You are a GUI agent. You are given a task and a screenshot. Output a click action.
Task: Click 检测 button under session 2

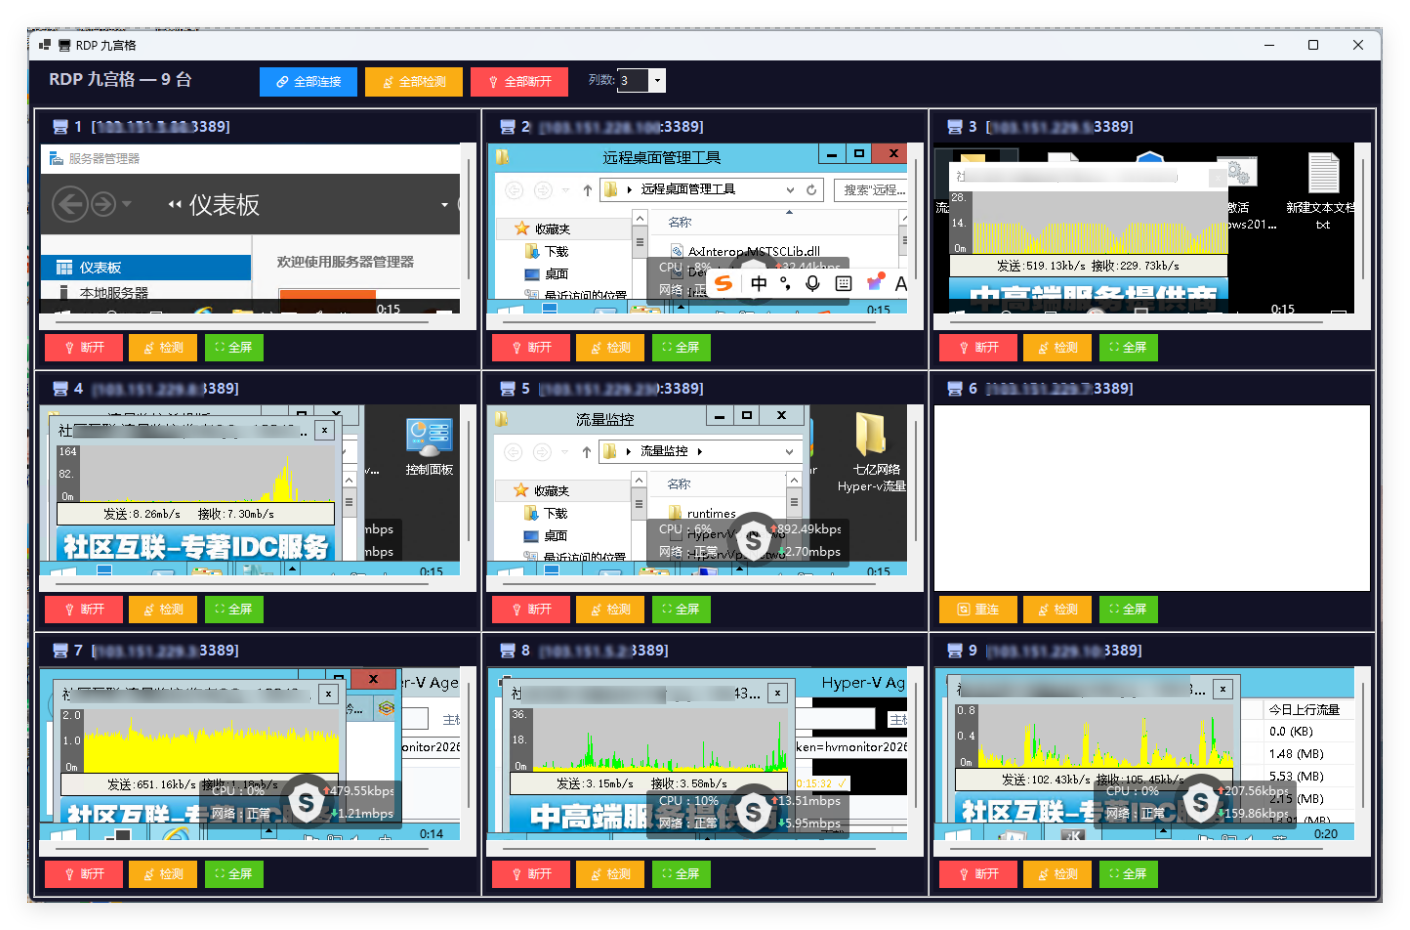[x=609, y=347]
